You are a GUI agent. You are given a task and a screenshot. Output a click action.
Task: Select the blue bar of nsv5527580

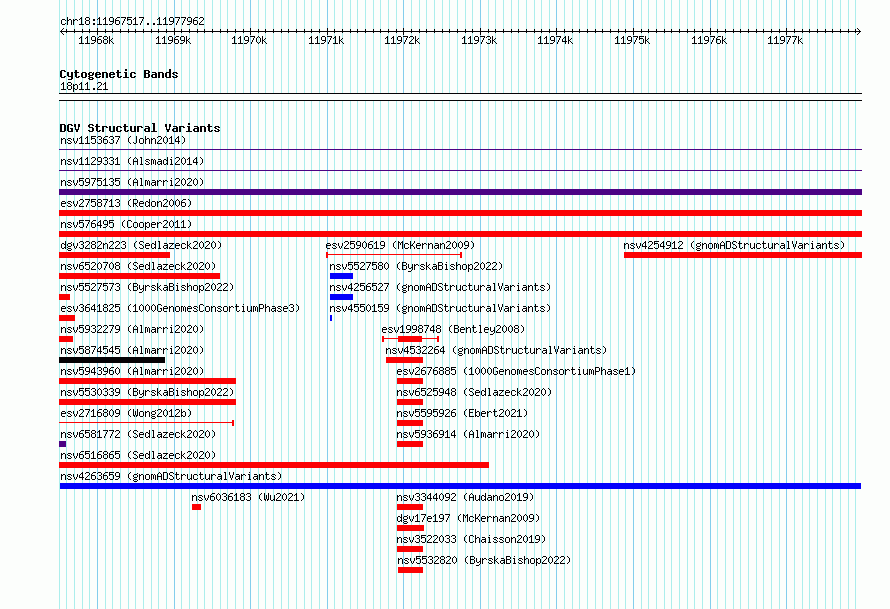pyautogui.click(x=341, y=276)
